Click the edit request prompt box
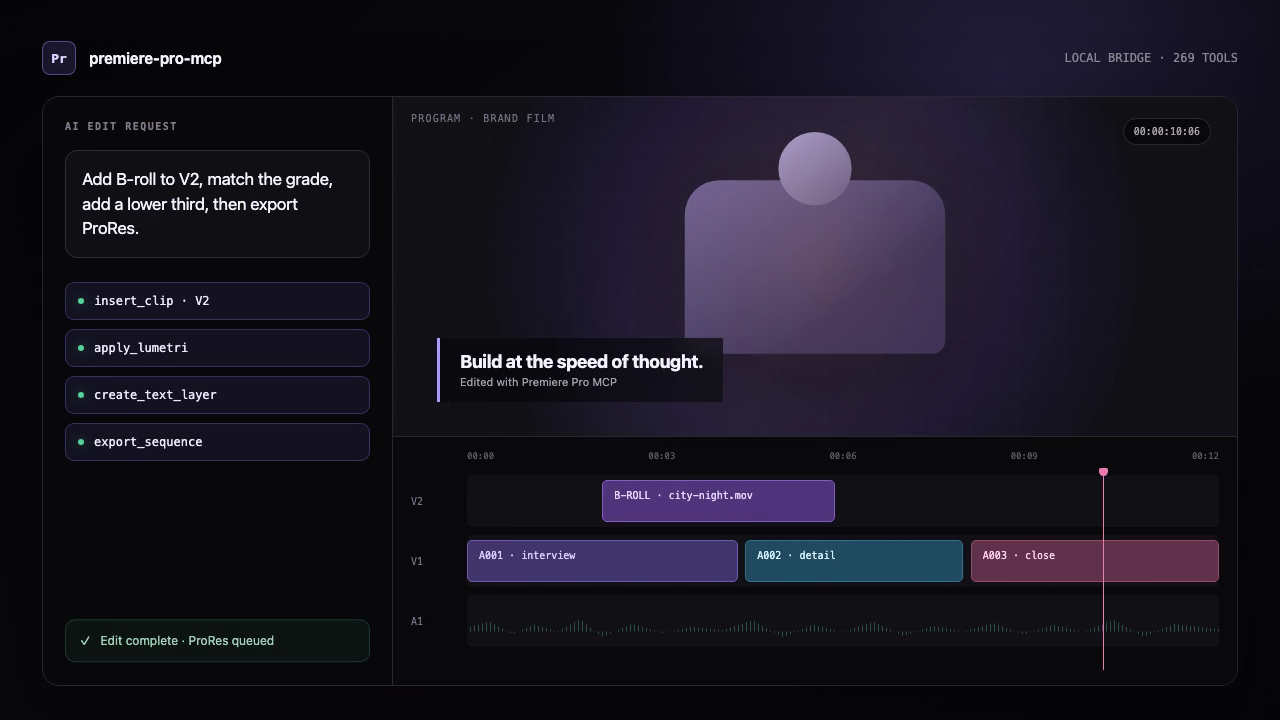 point(217,204)
